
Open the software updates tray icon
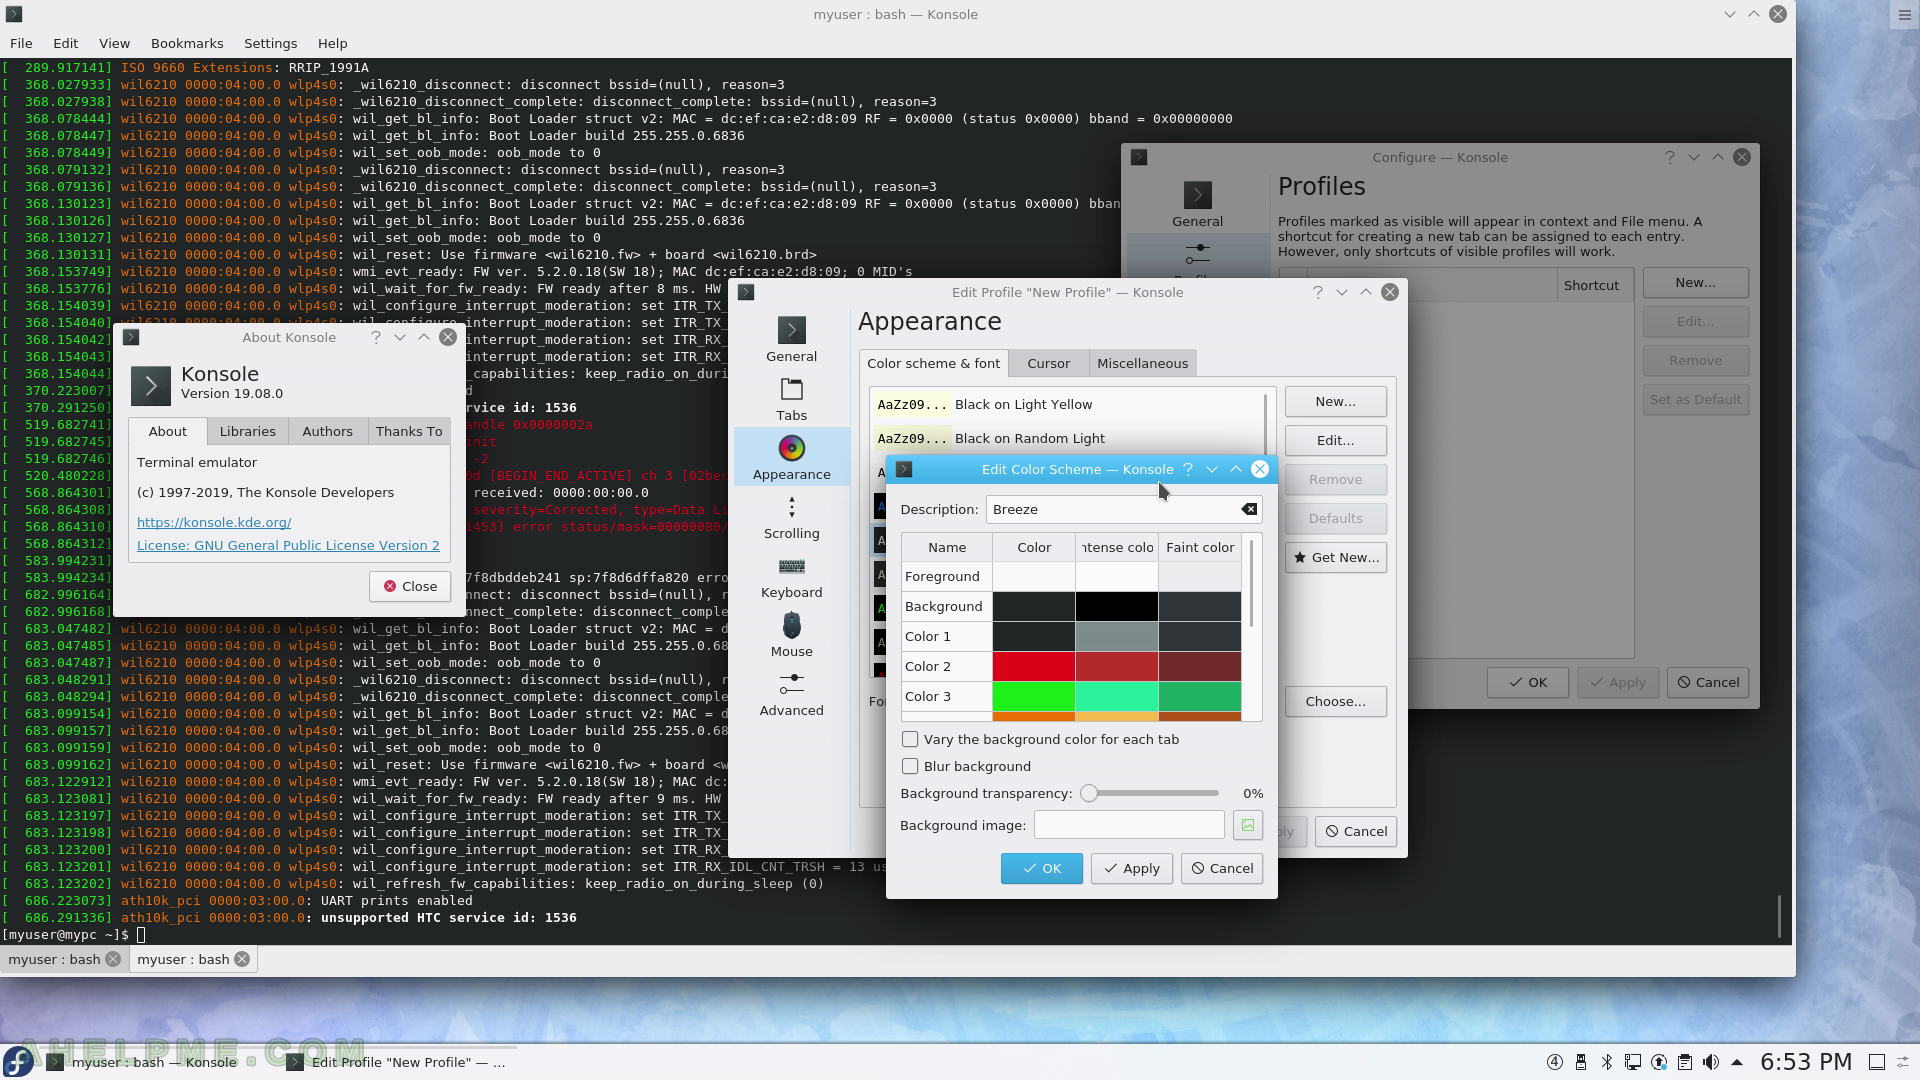(1659, 1062)
